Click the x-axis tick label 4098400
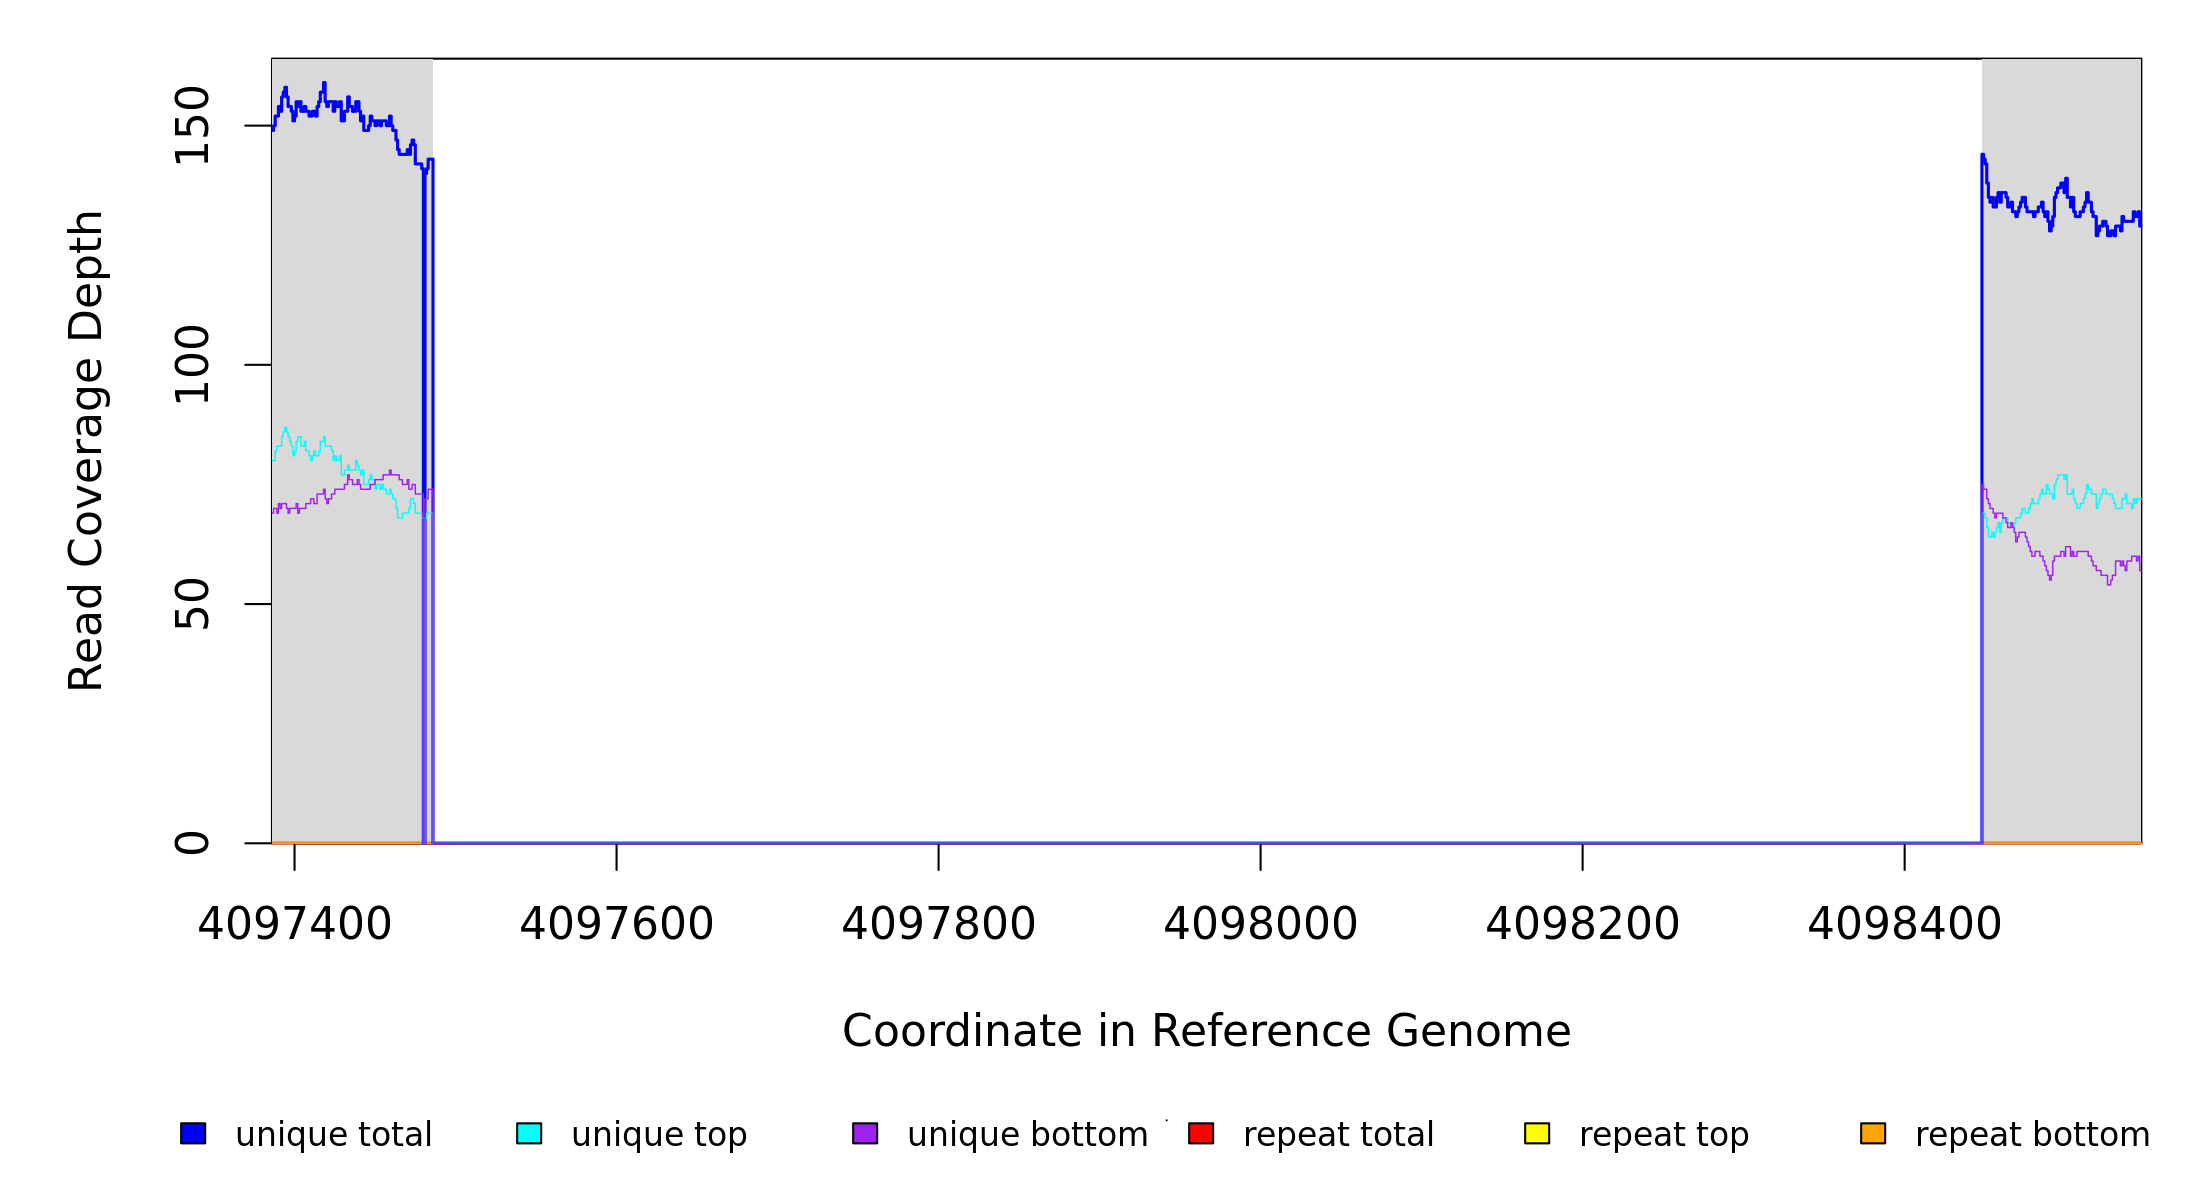 coord(1904,924)
